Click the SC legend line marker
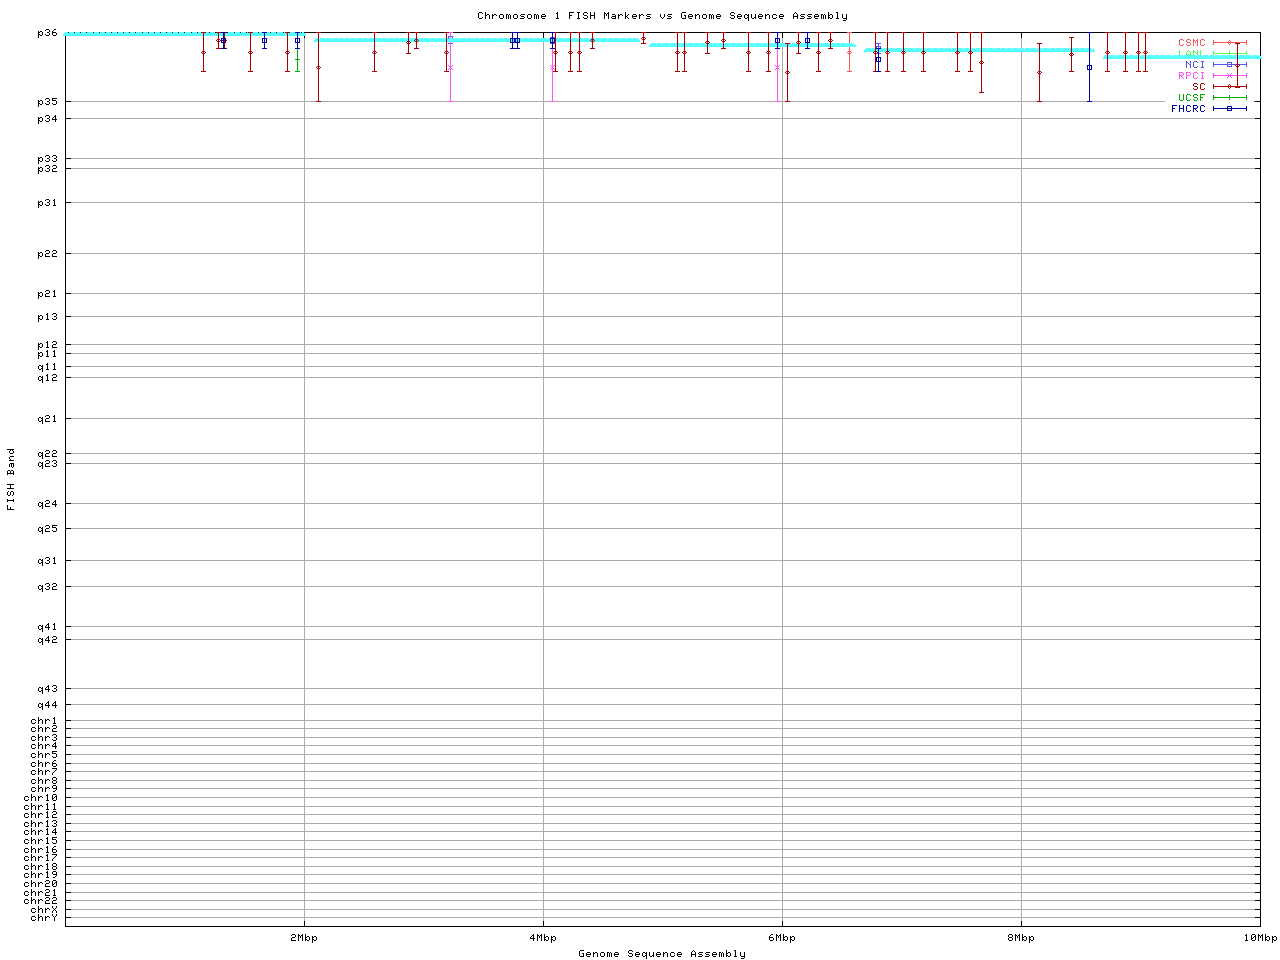This screenshot has height=960, width=1280. click(1229, 87)
